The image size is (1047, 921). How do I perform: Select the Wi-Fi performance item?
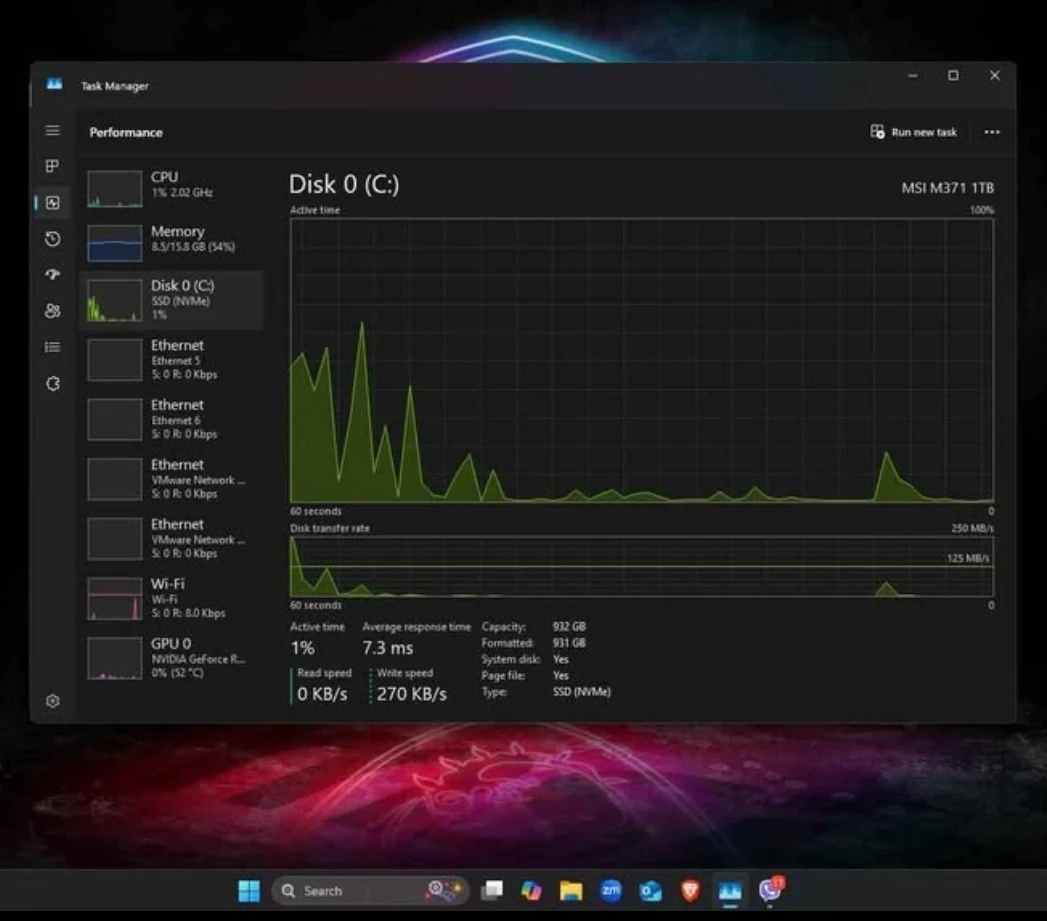point(170,598)
